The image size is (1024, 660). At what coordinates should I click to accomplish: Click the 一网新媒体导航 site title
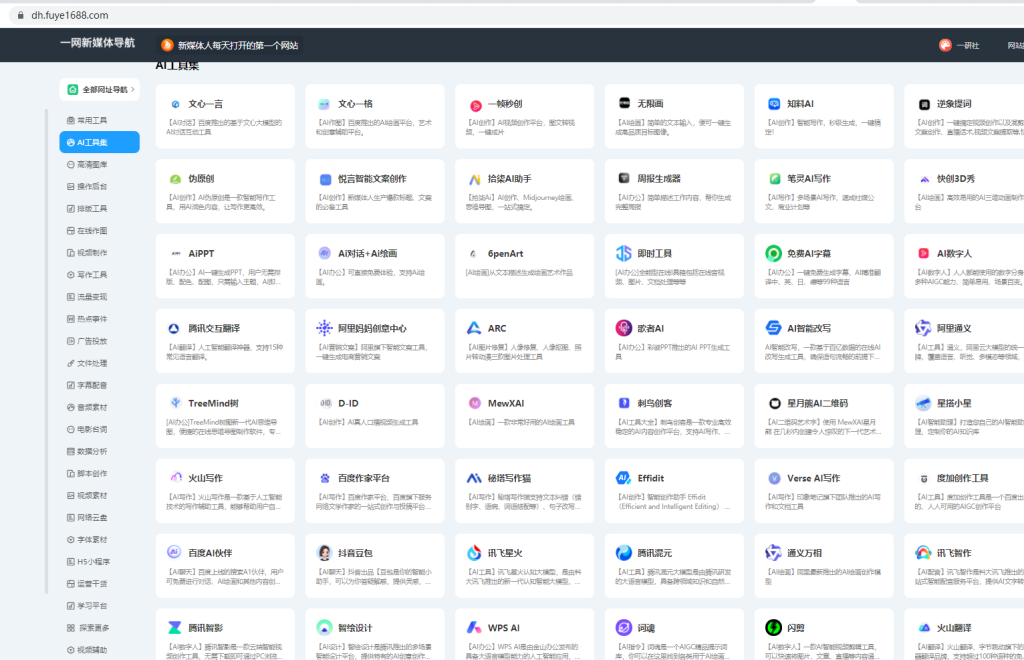(x=97, y=43)
